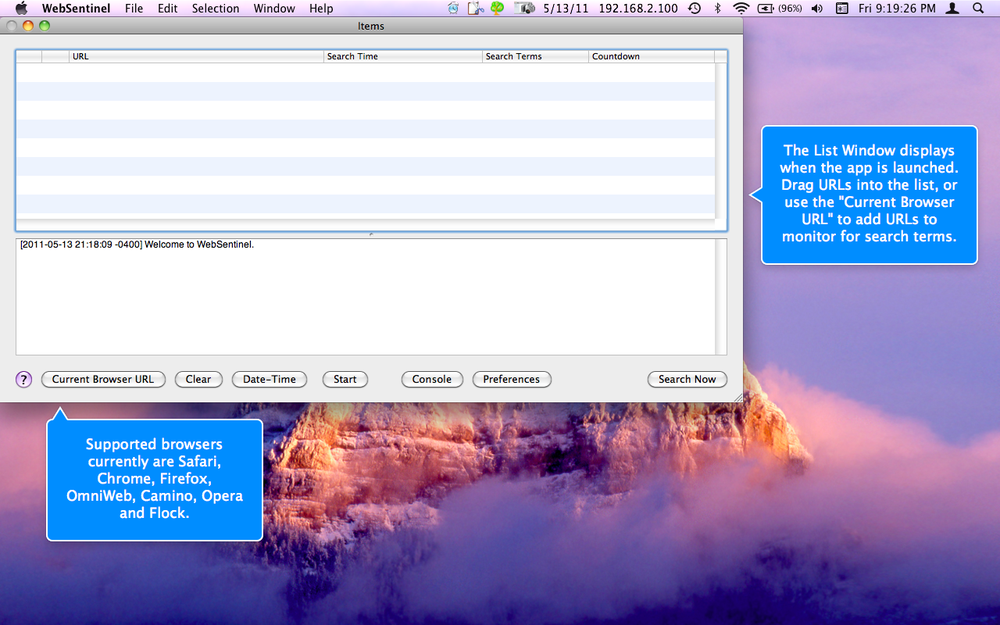Open the user account menu icon

point(952,8)
